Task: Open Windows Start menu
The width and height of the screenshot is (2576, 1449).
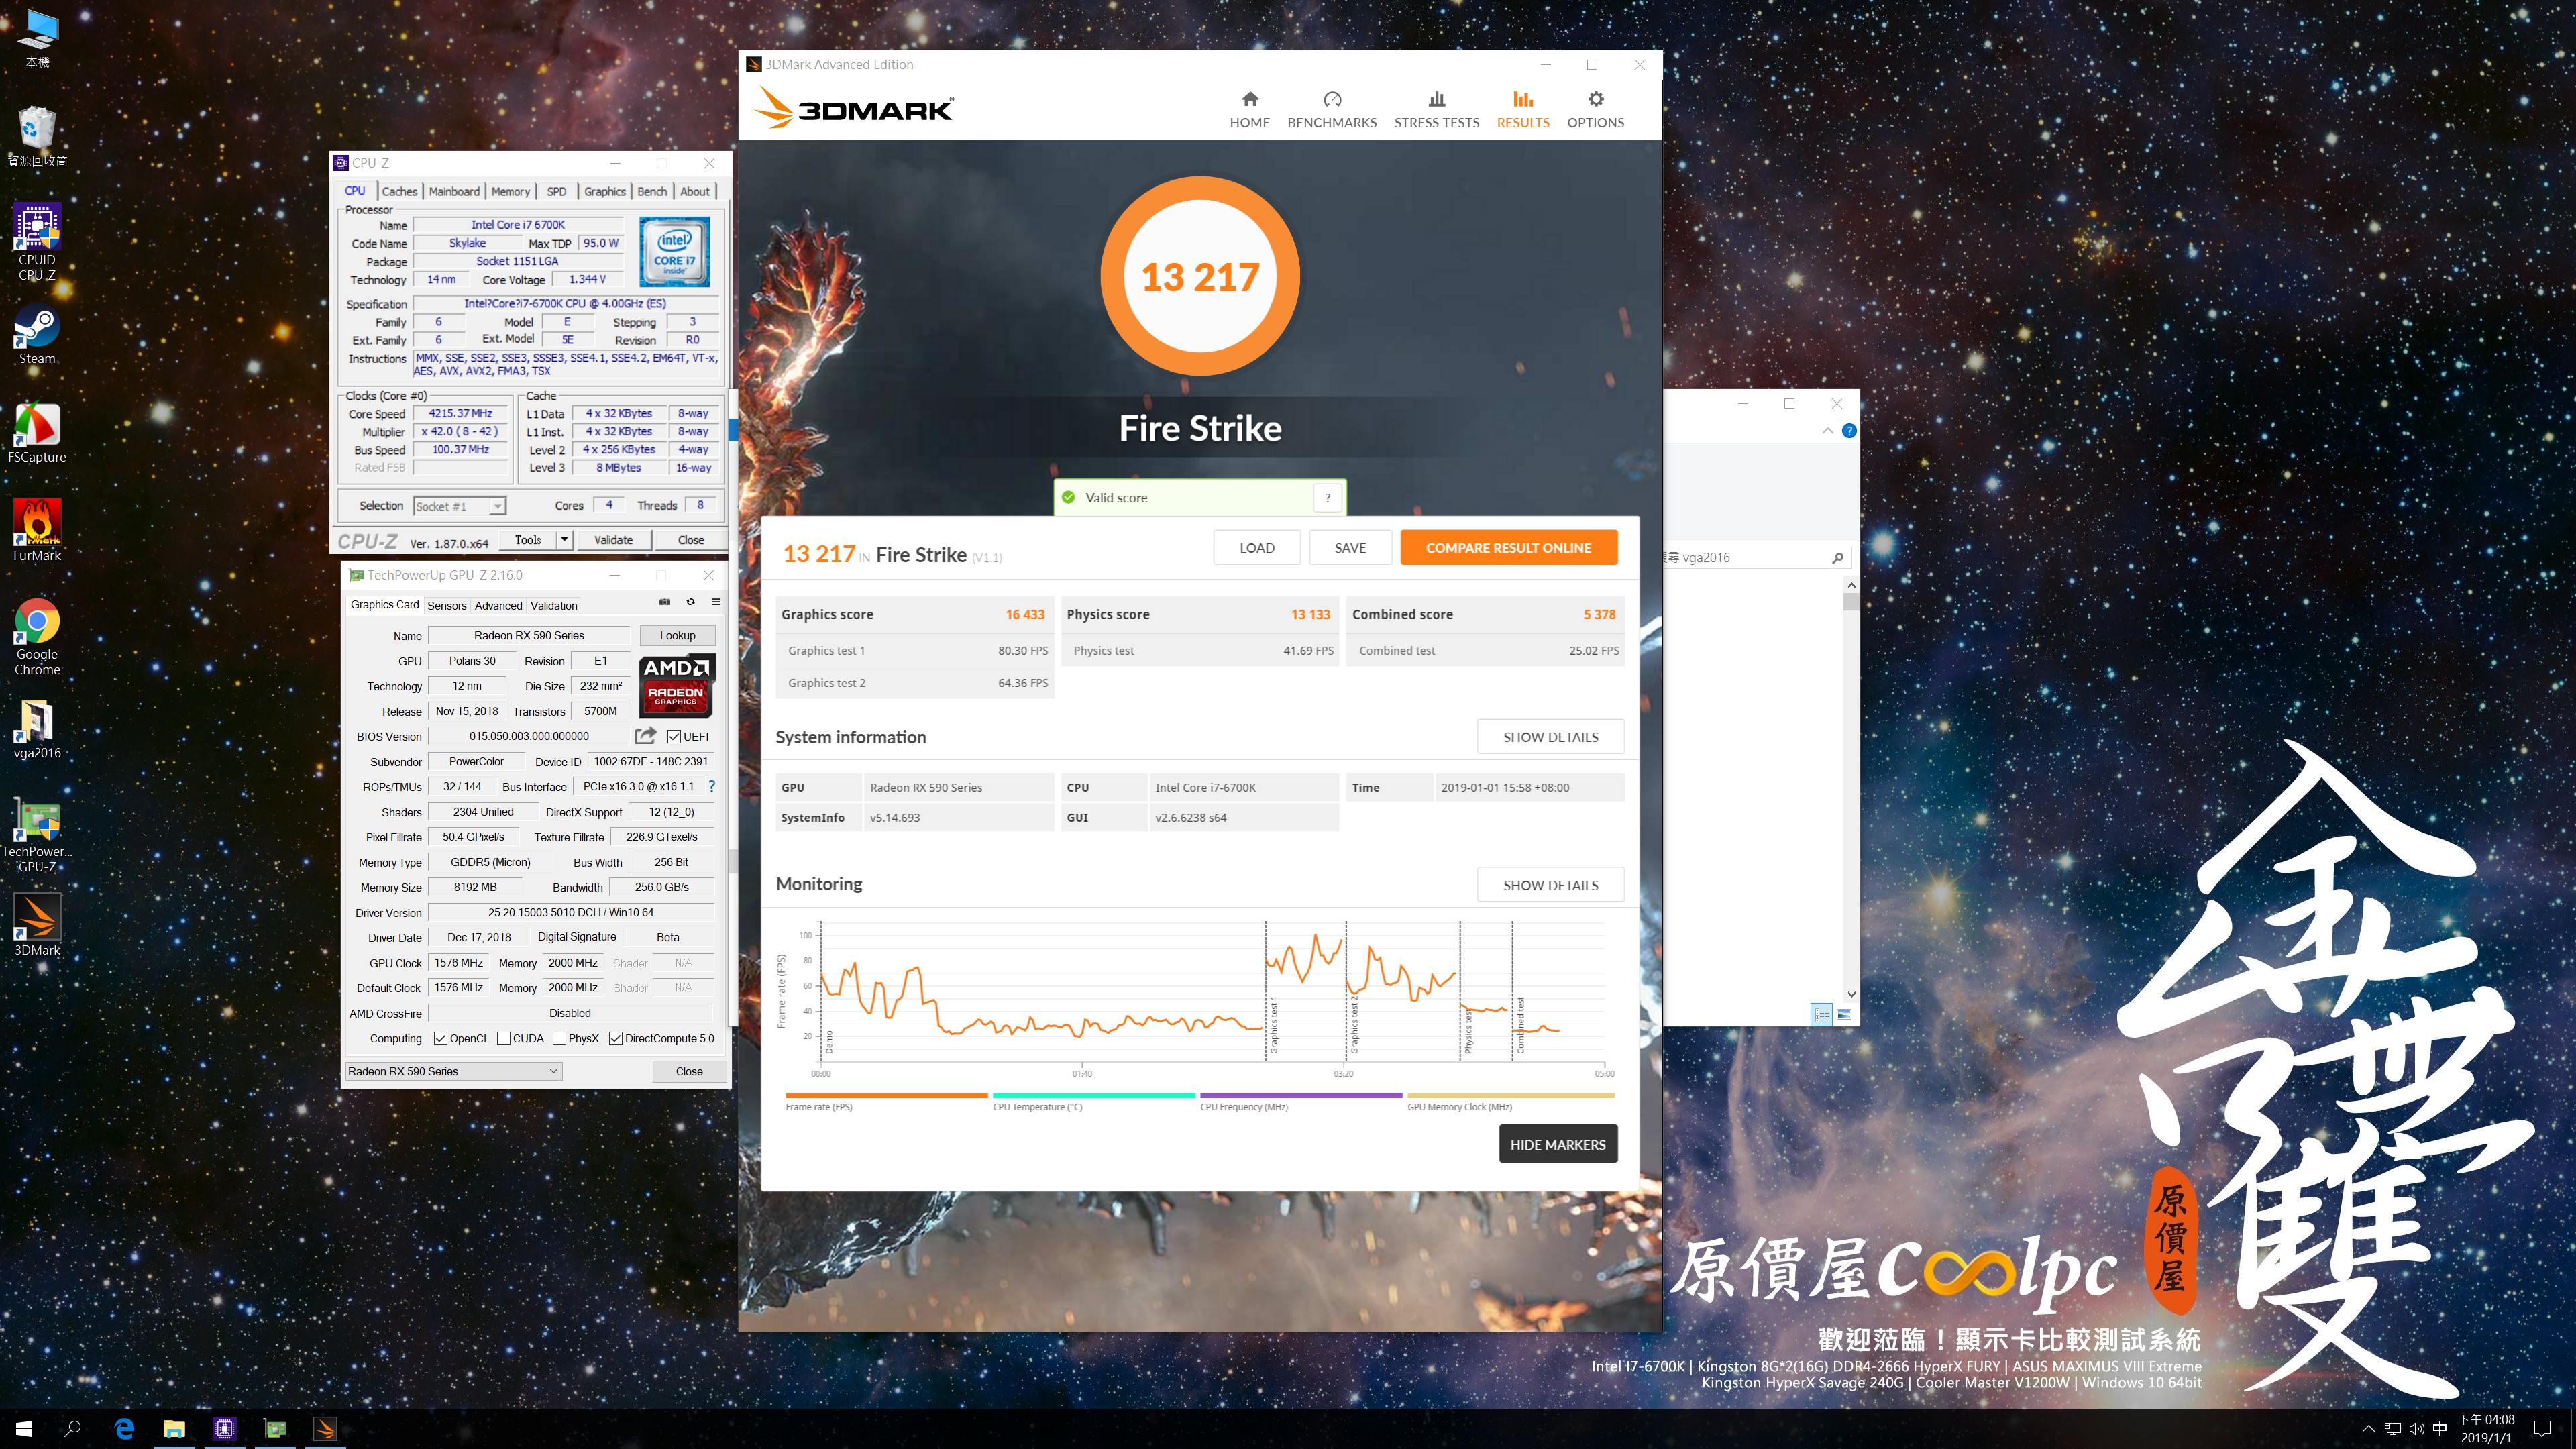Action: [24, 1429]
